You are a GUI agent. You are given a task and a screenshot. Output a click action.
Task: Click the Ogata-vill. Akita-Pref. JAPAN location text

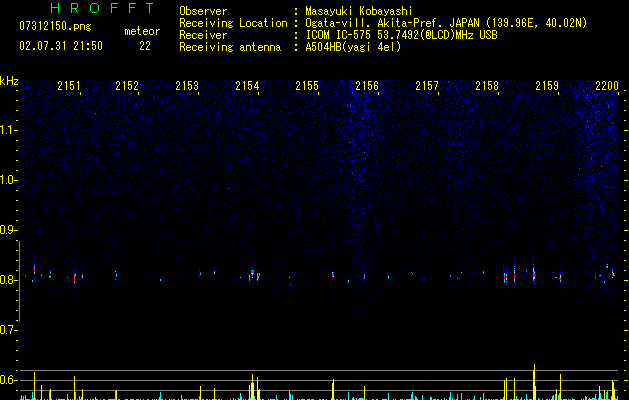click(x=446, y=23)
